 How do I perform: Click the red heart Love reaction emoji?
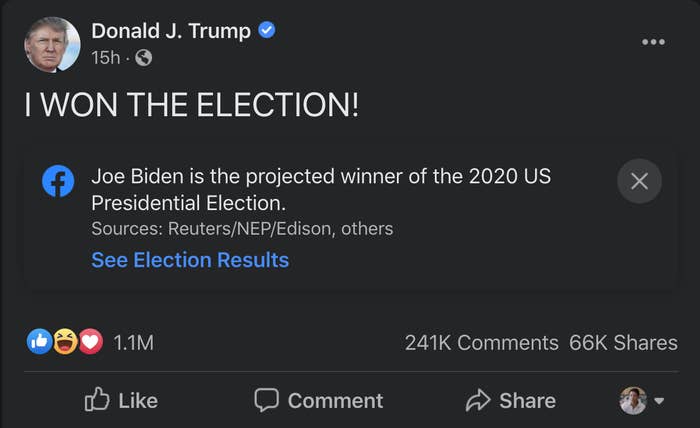(x=91, y=342)
